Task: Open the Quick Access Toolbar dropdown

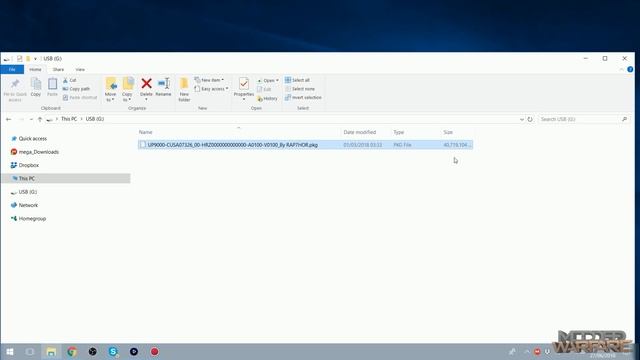Action: click(35, 59)
